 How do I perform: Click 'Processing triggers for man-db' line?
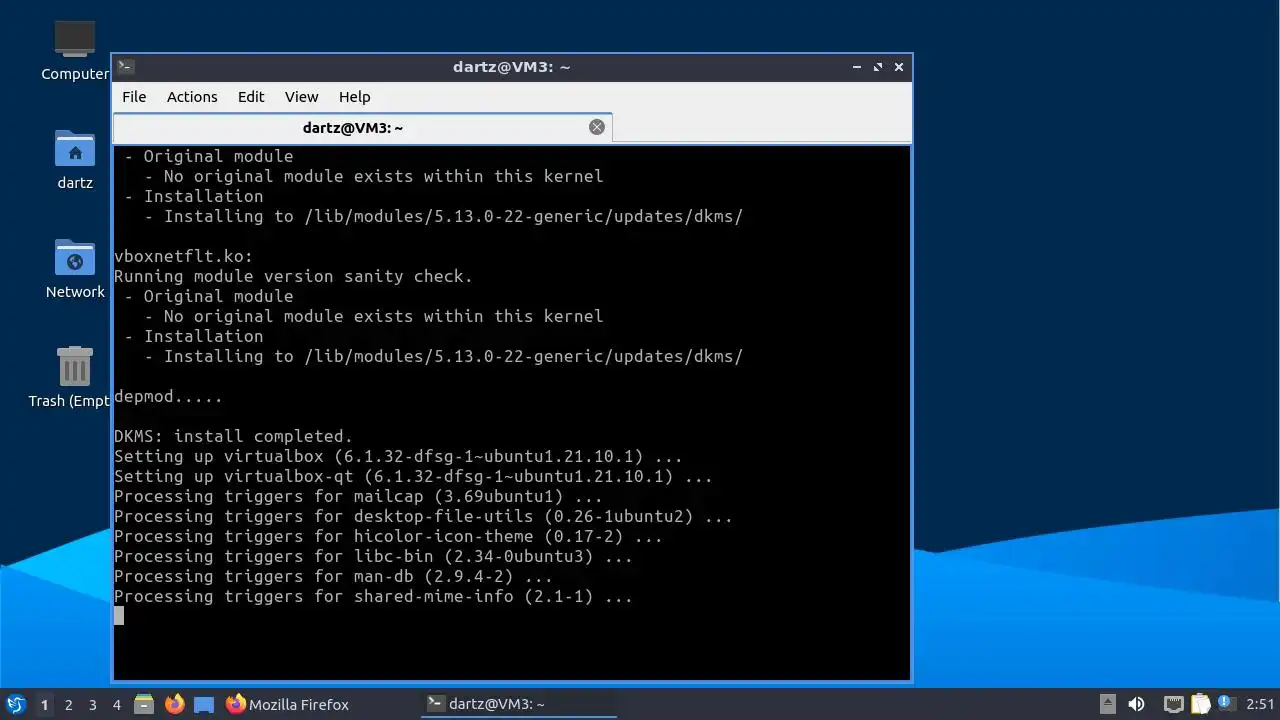(x=333, y=576)
